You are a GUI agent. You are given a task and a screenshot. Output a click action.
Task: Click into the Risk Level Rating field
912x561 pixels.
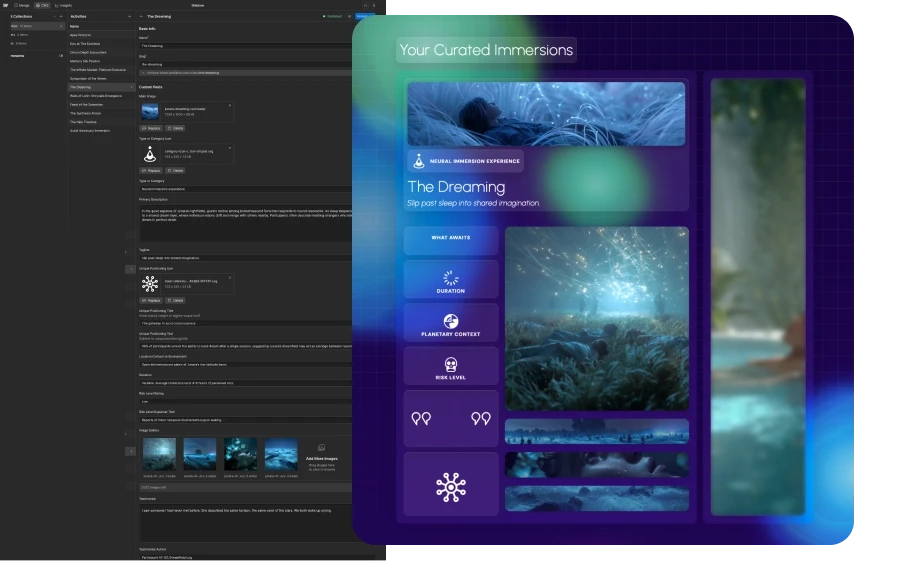pos(245,402)
